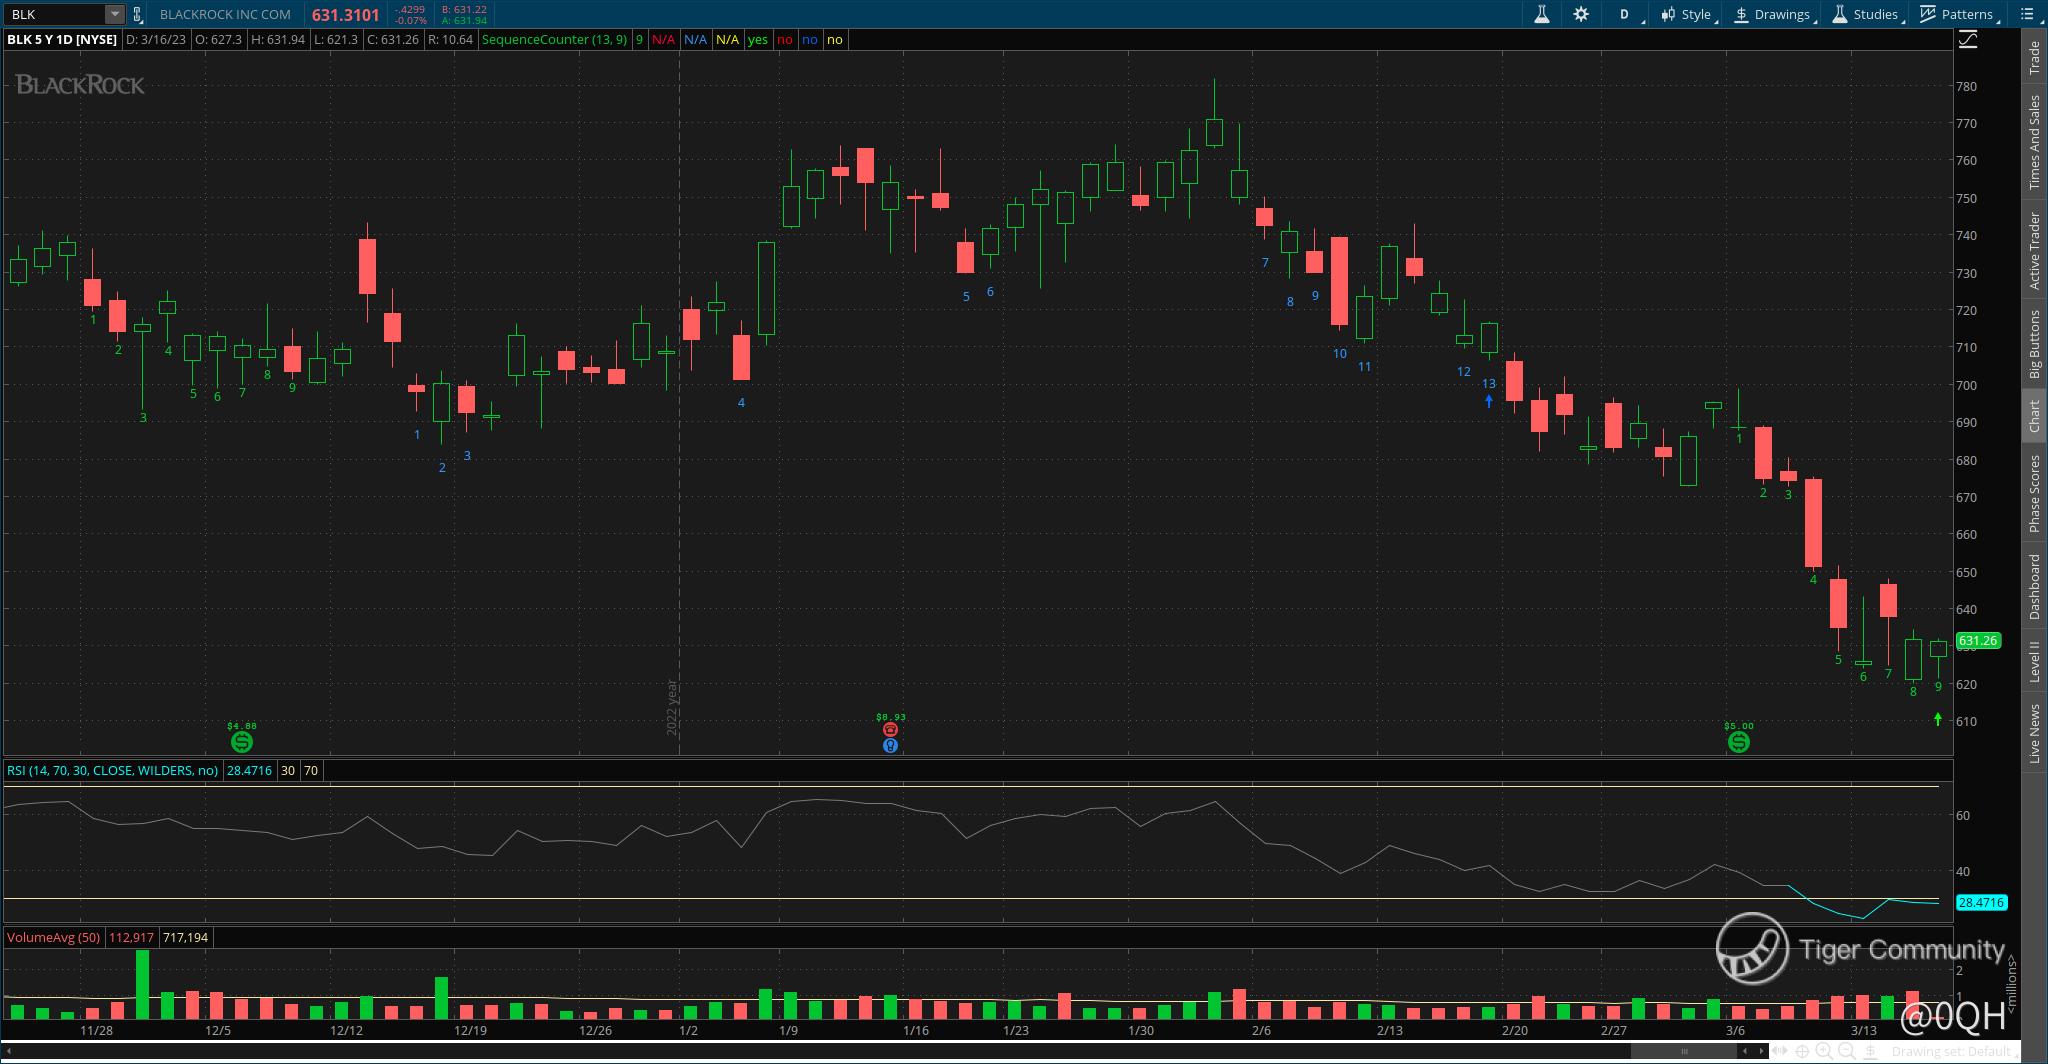
Task: Click the green up arrow buy signal
Action: coord(1938,719)
